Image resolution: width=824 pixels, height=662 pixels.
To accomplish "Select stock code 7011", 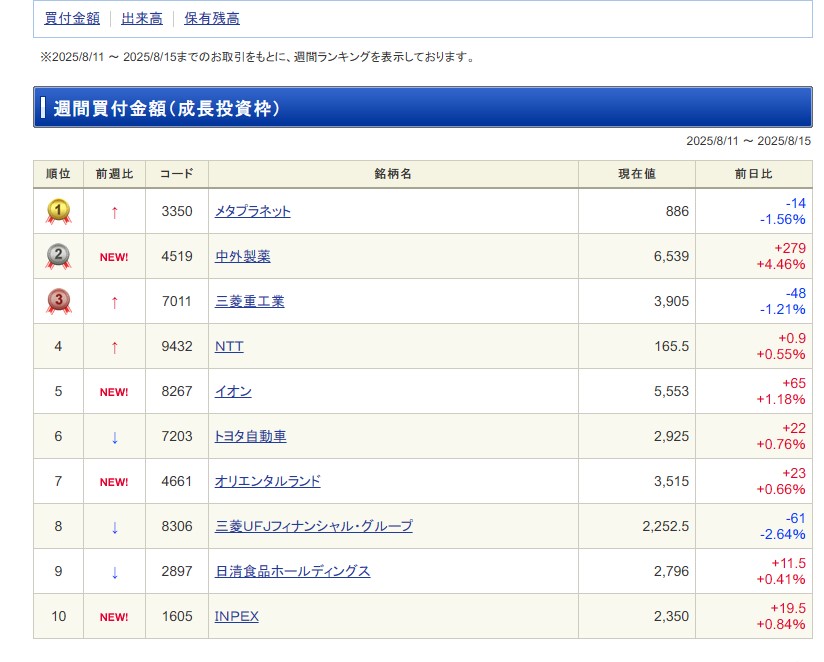I will click(177, 302).
